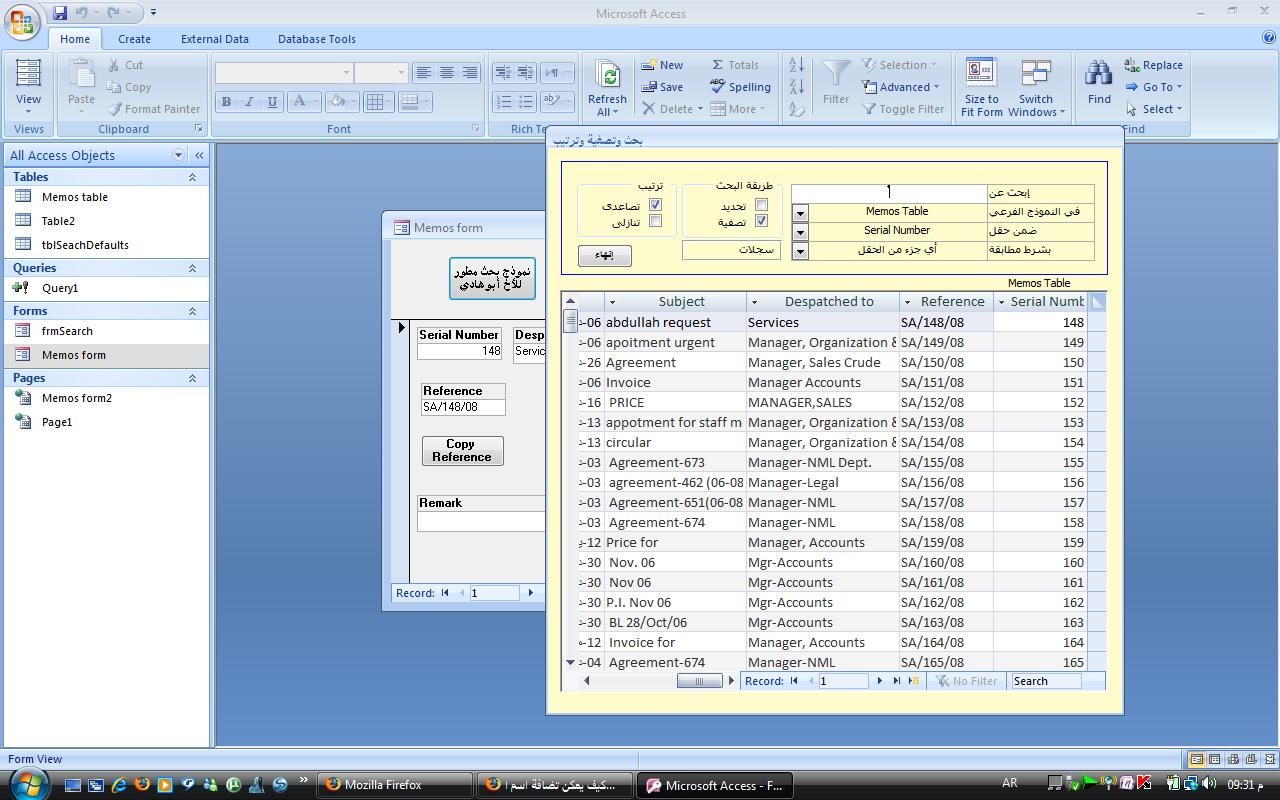Viewport: 1280px width, 800px height.
Task: Toggle the تحديد selection search checkbox
Action: pyautogui.click(x=761, y=205)
